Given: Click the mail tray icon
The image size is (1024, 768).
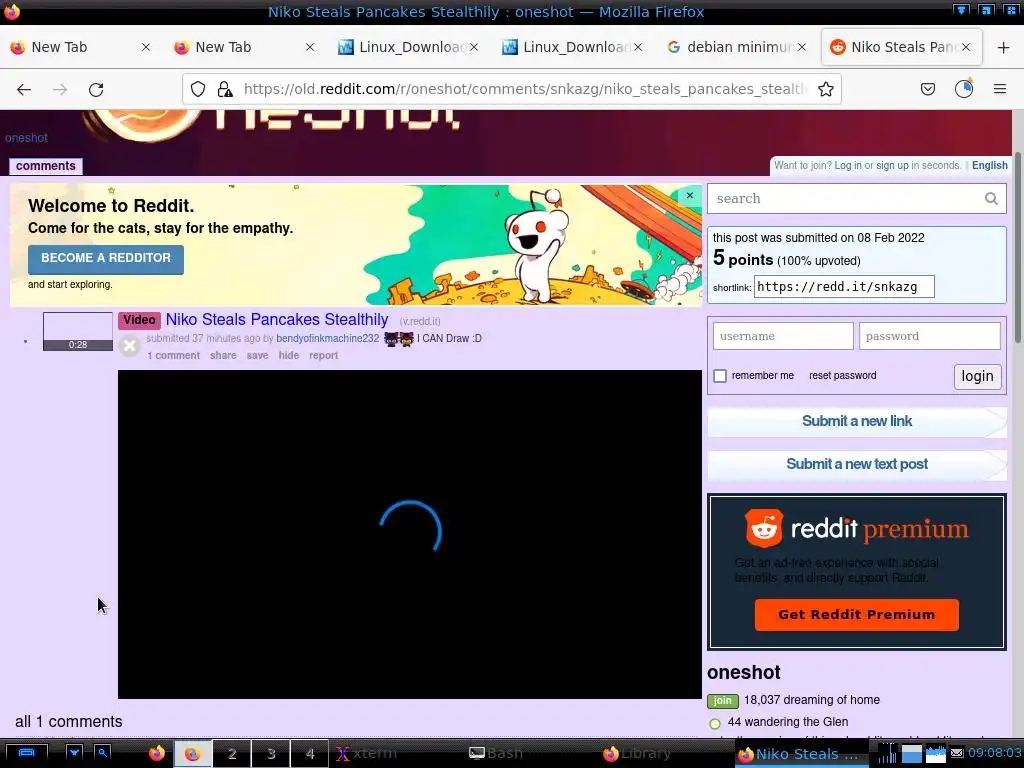Looking at the screenshot, I should coord(957,754).
